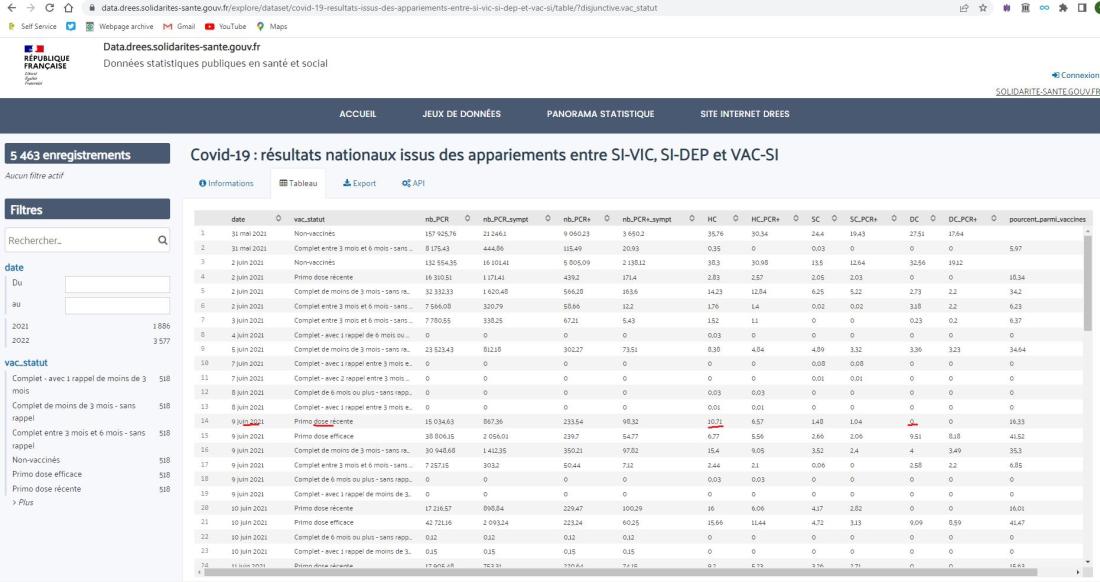Click the 5 463 enregistrements header
This screenshot has width=1100, height=582.
coord(88,154)
